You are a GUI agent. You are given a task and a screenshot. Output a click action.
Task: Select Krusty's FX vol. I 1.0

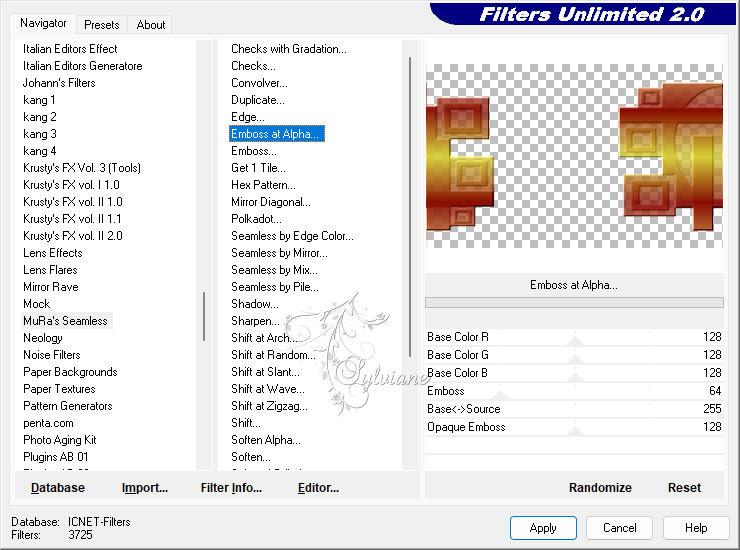pyautogui.click(x=71, y=185)
